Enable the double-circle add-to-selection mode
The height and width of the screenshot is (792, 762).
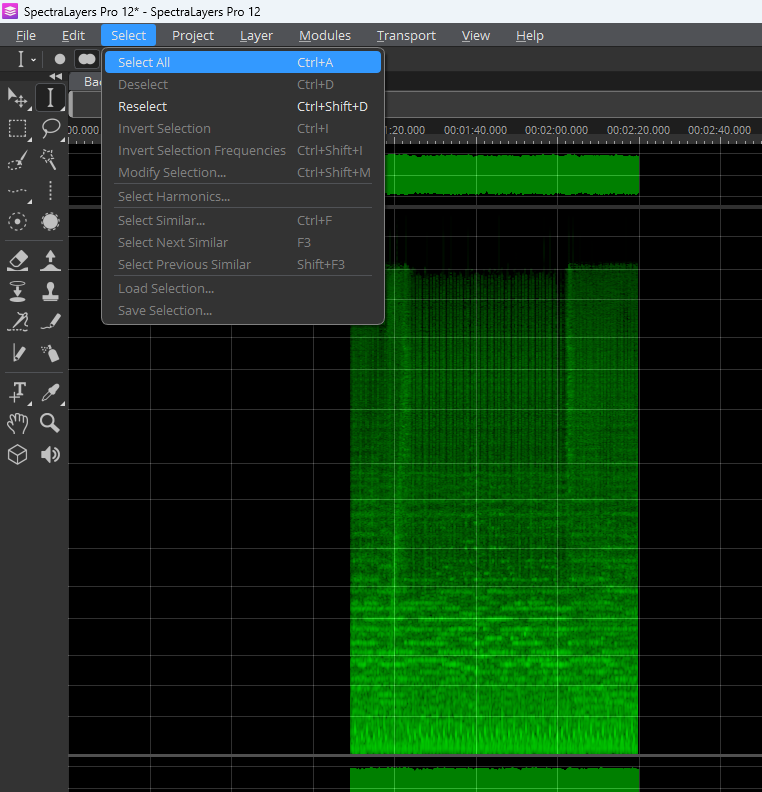(x=87, y=60)
